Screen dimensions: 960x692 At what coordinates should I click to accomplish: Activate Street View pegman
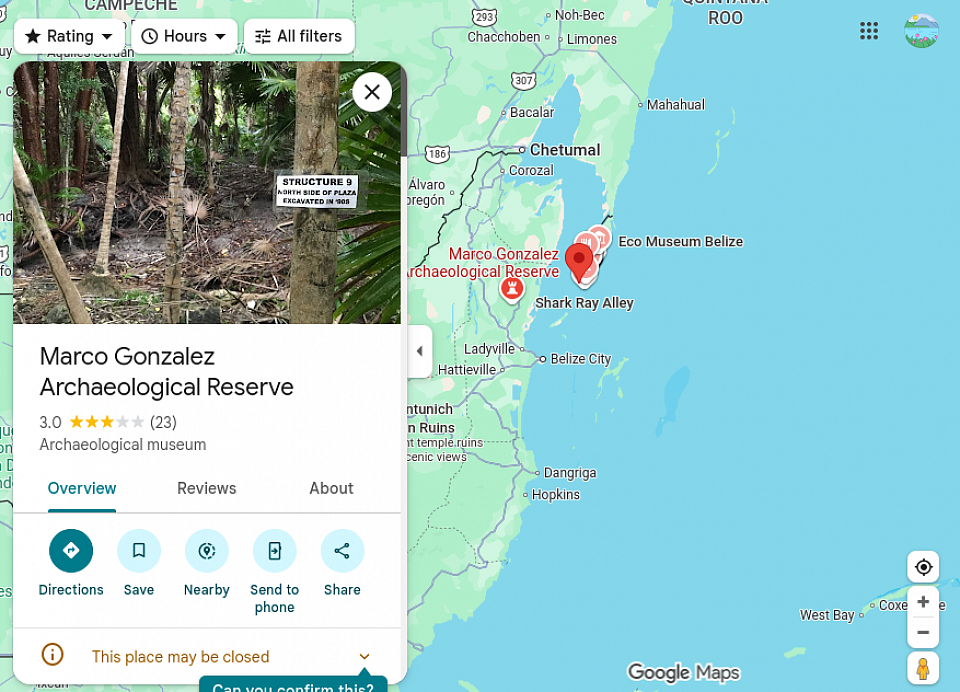pos(923,668)
